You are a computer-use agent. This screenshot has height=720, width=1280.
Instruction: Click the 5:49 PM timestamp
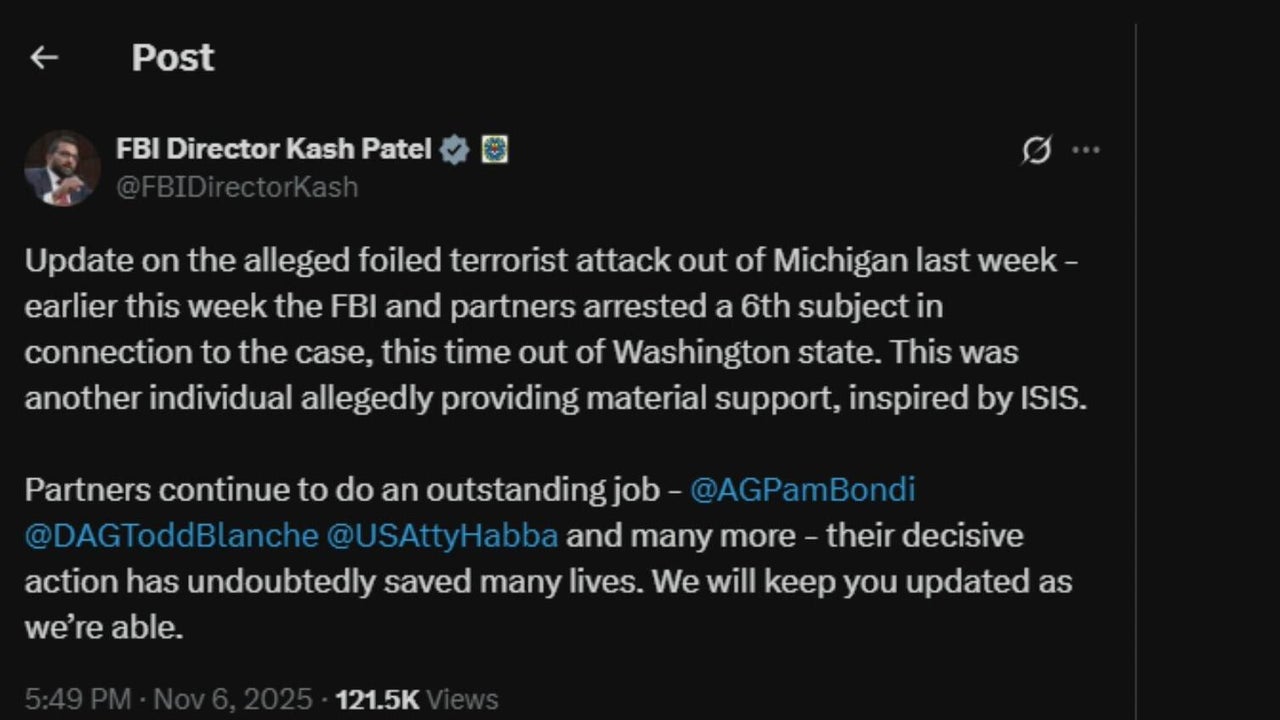pyautogui.click(x=77, y=699)
